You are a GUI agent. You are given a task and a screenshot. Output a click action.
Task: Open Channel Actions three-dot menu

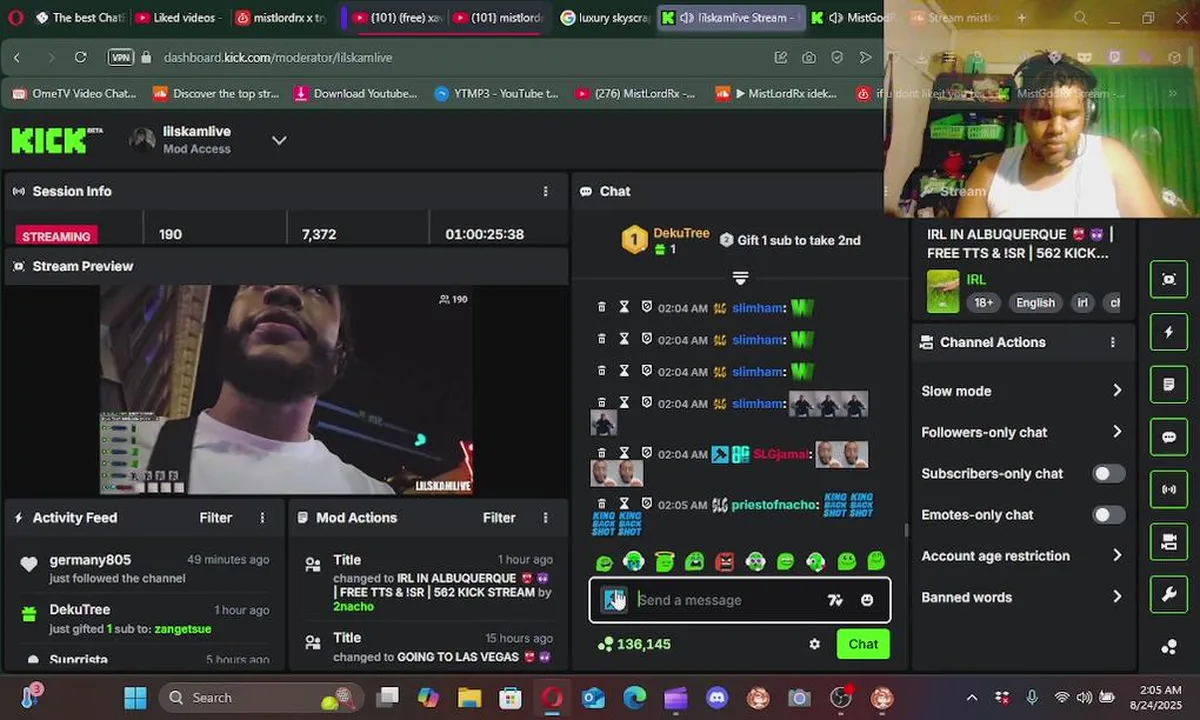click(1112, 342)
